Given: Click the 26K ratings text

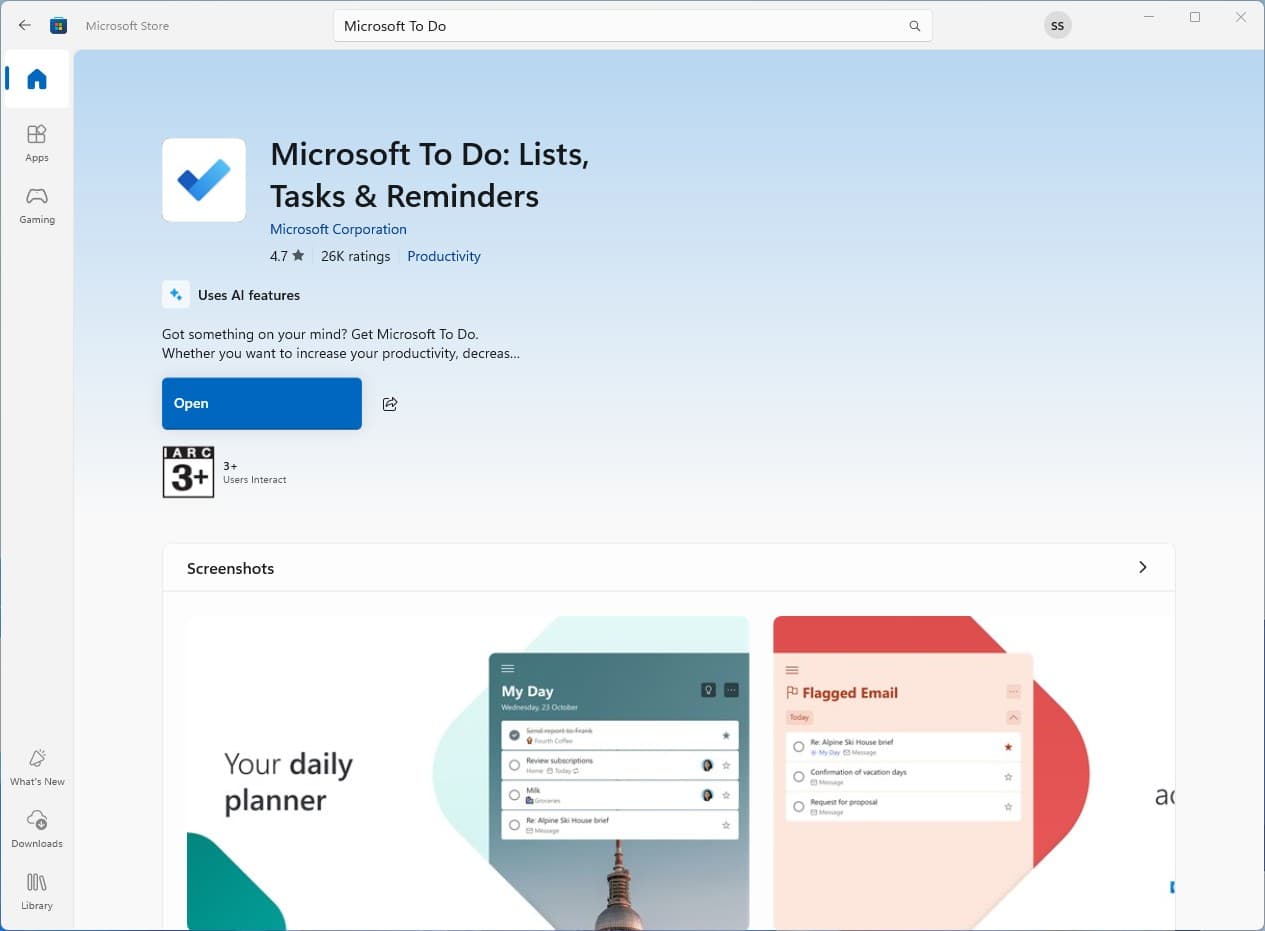Looking at the screenshot, I should point(355,256).
